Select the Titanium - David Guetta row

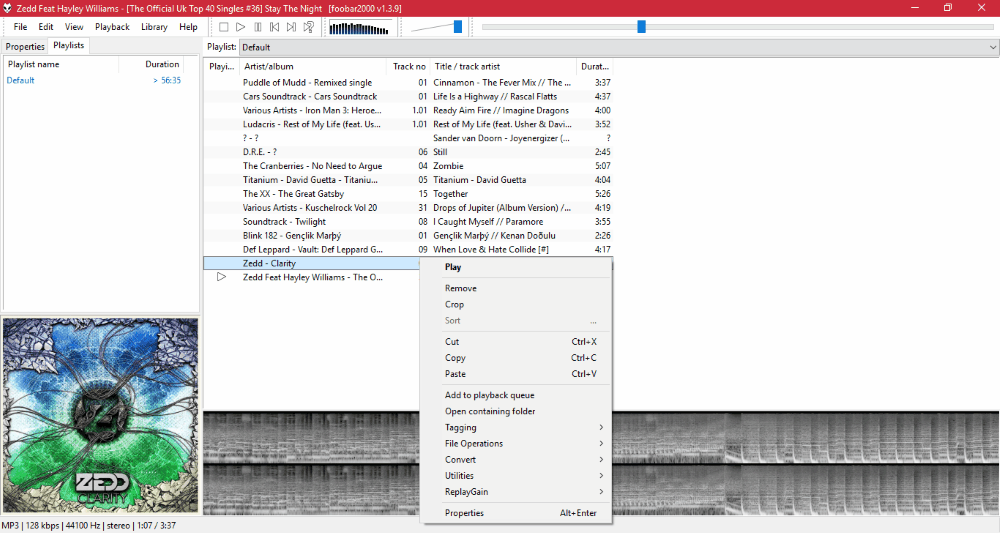point(408,180)
